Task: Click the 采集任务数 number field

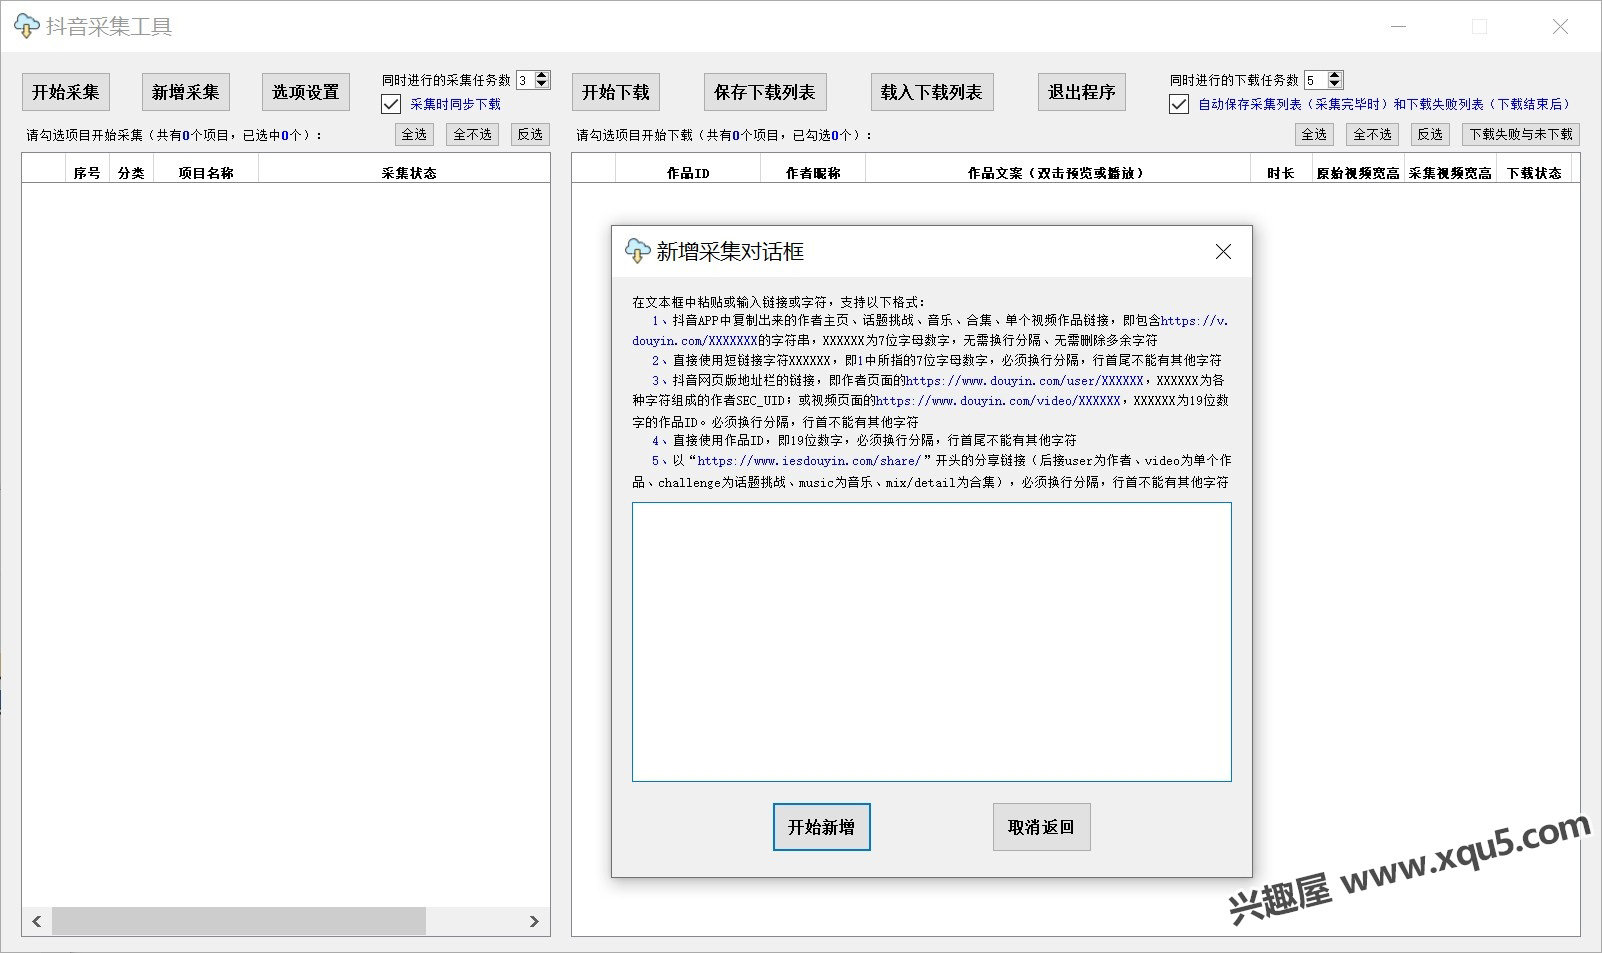Action: (525, 80)
